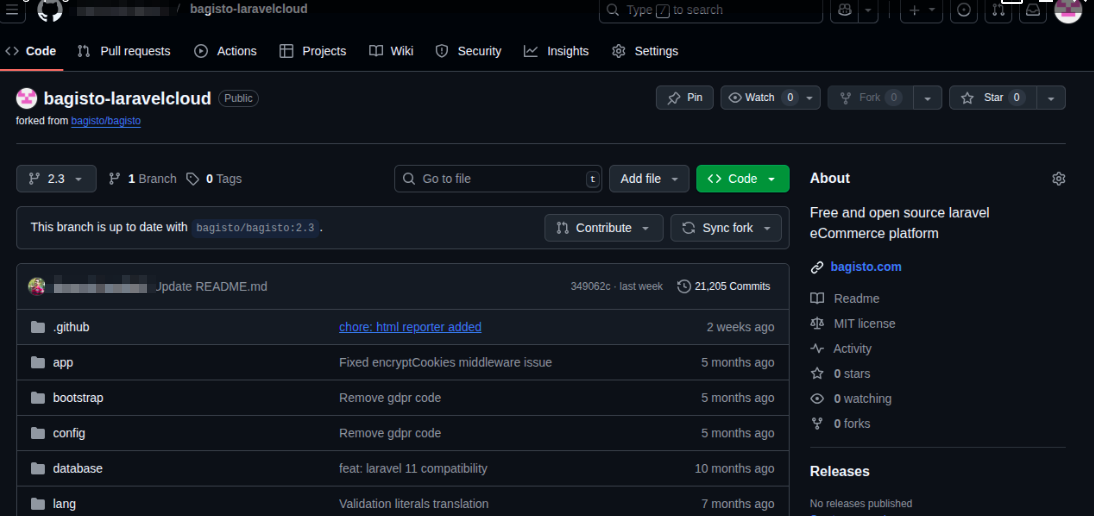
Task: Go to the GitHub logo homepage
Action: coord(50,10)
